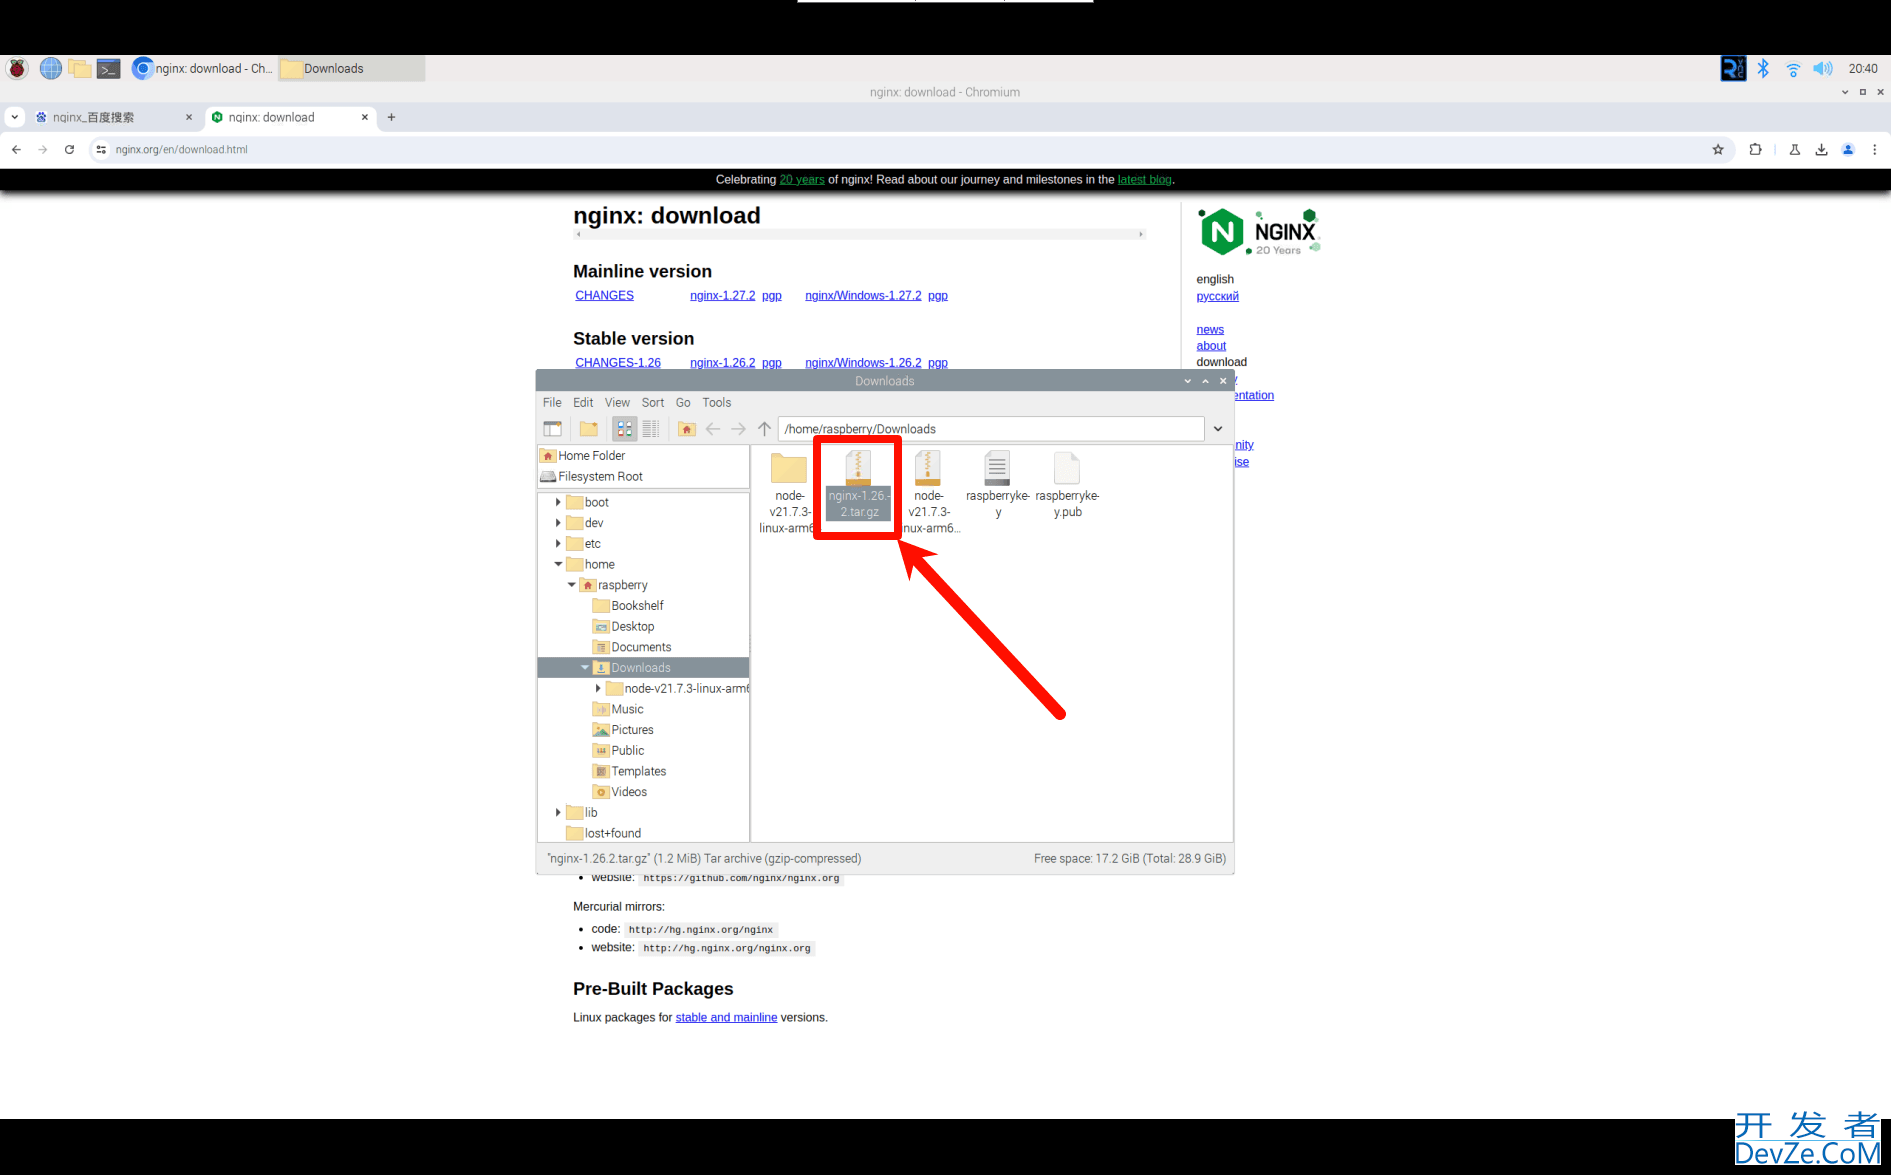
Task: Expand the lib folder in the tree
Action: coord(558,812)
